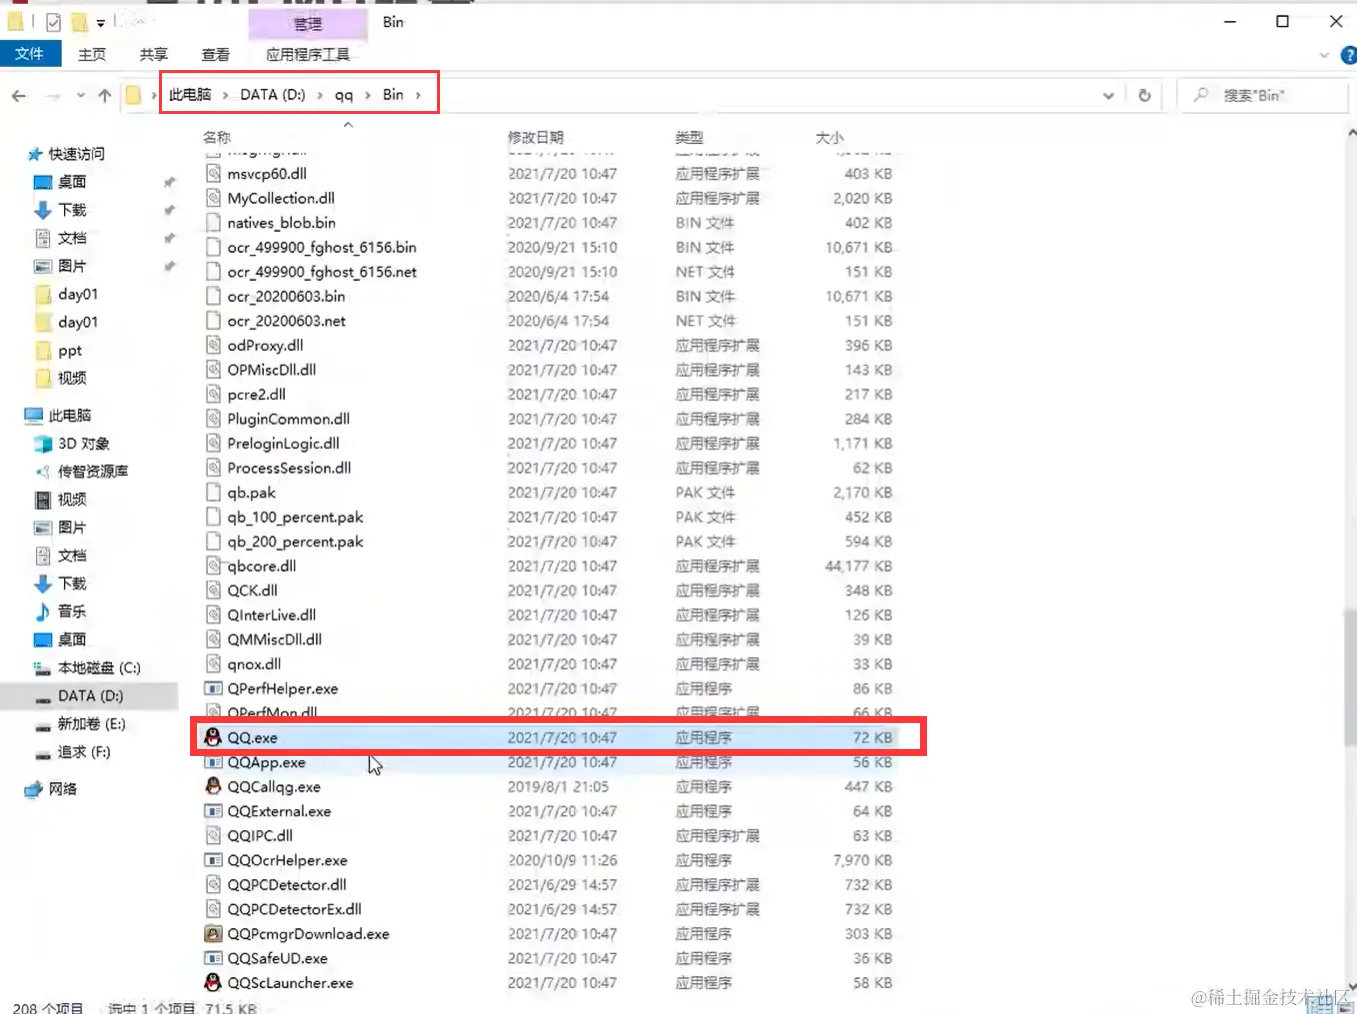The width and height of the screenshot is (1357, 1014).
Task: Switch to the 共享 ribbon tab
Action: tap(154, 54)
